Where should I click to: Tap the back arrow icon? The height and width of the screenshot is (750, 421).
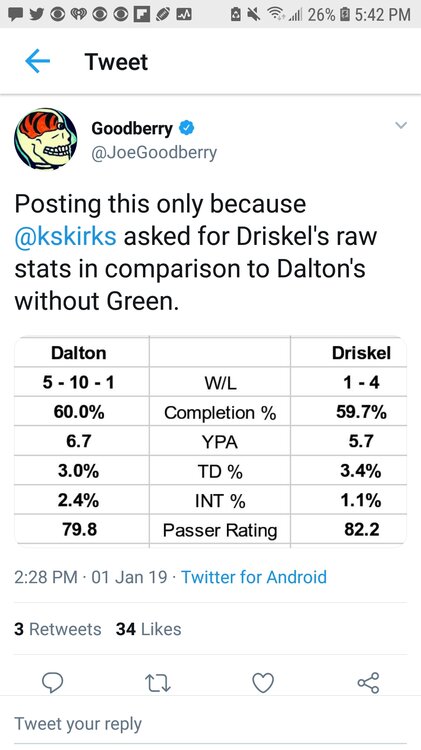tap(38, 62)
